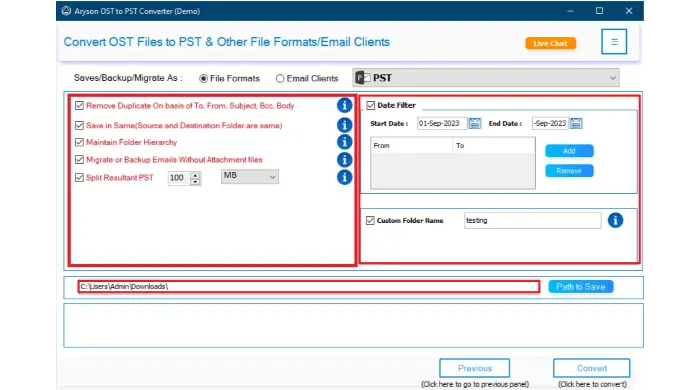This screenshot has height=390, width=700.
Task: Toggle Date Filter checkbox
Action: [x=371, y=105]
